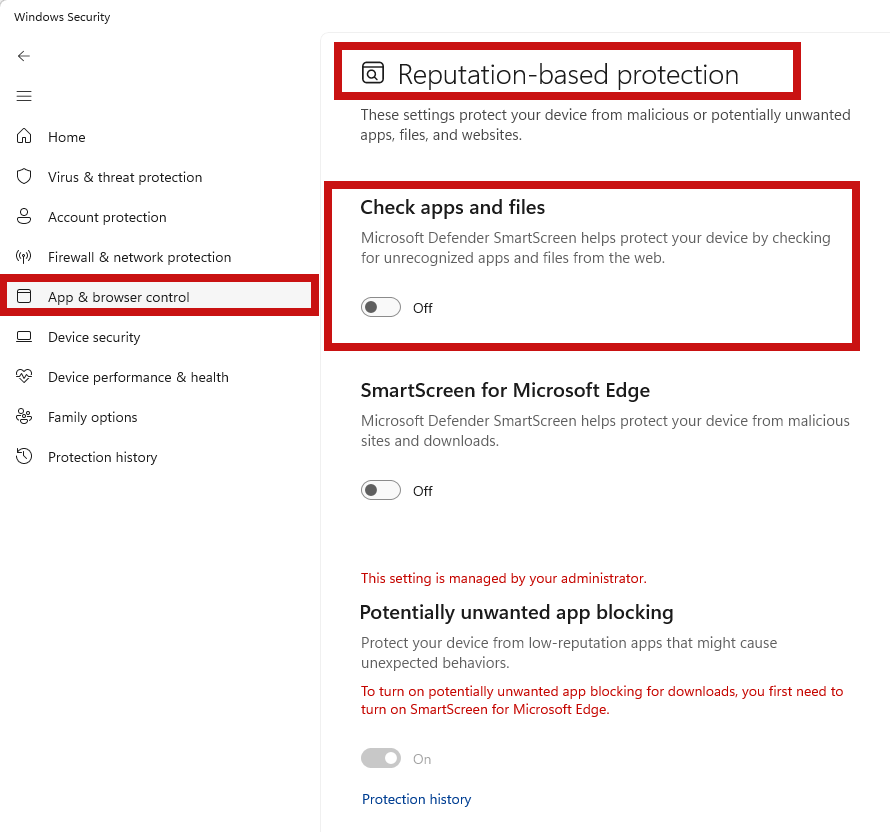The height and width of the screenshot is (832, 890).
Task: Open the hamburger navigation menu
Action: point(24,96)
